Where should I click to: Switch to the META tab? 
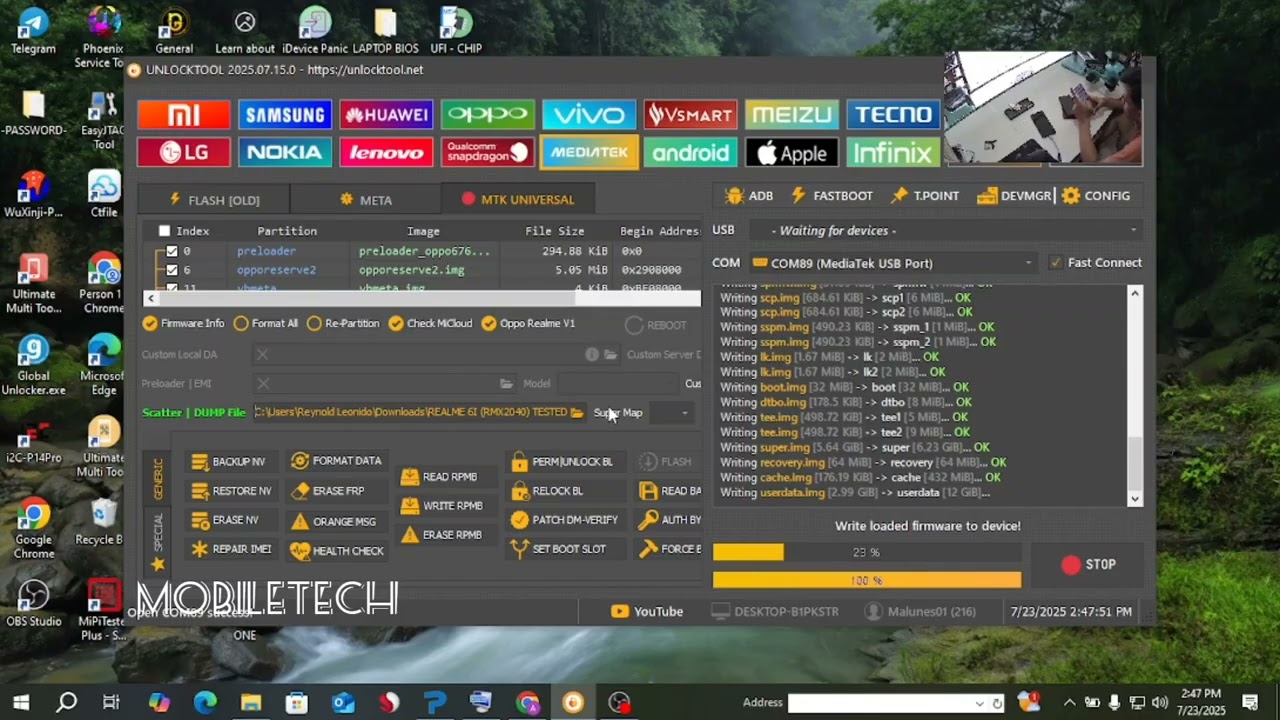pyautogui.click(x=366, y=200)
